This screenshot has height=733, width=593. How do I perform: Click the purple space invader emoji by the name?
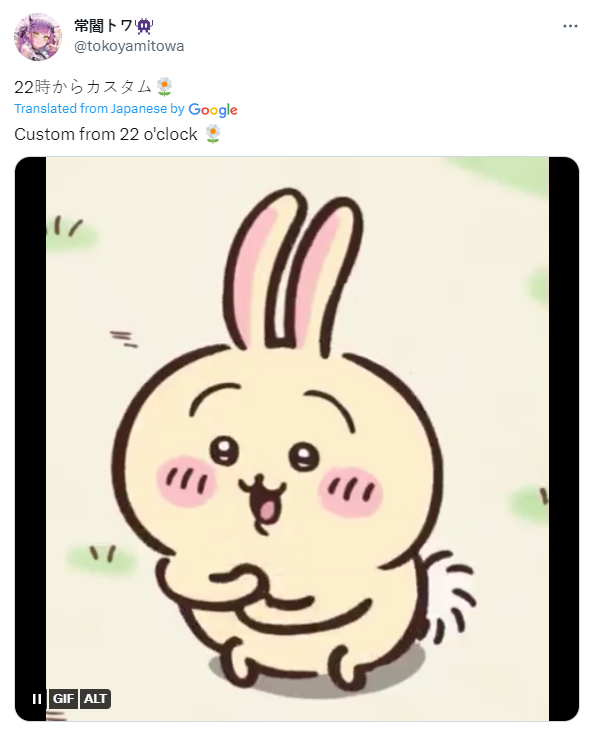click(144, 26)
